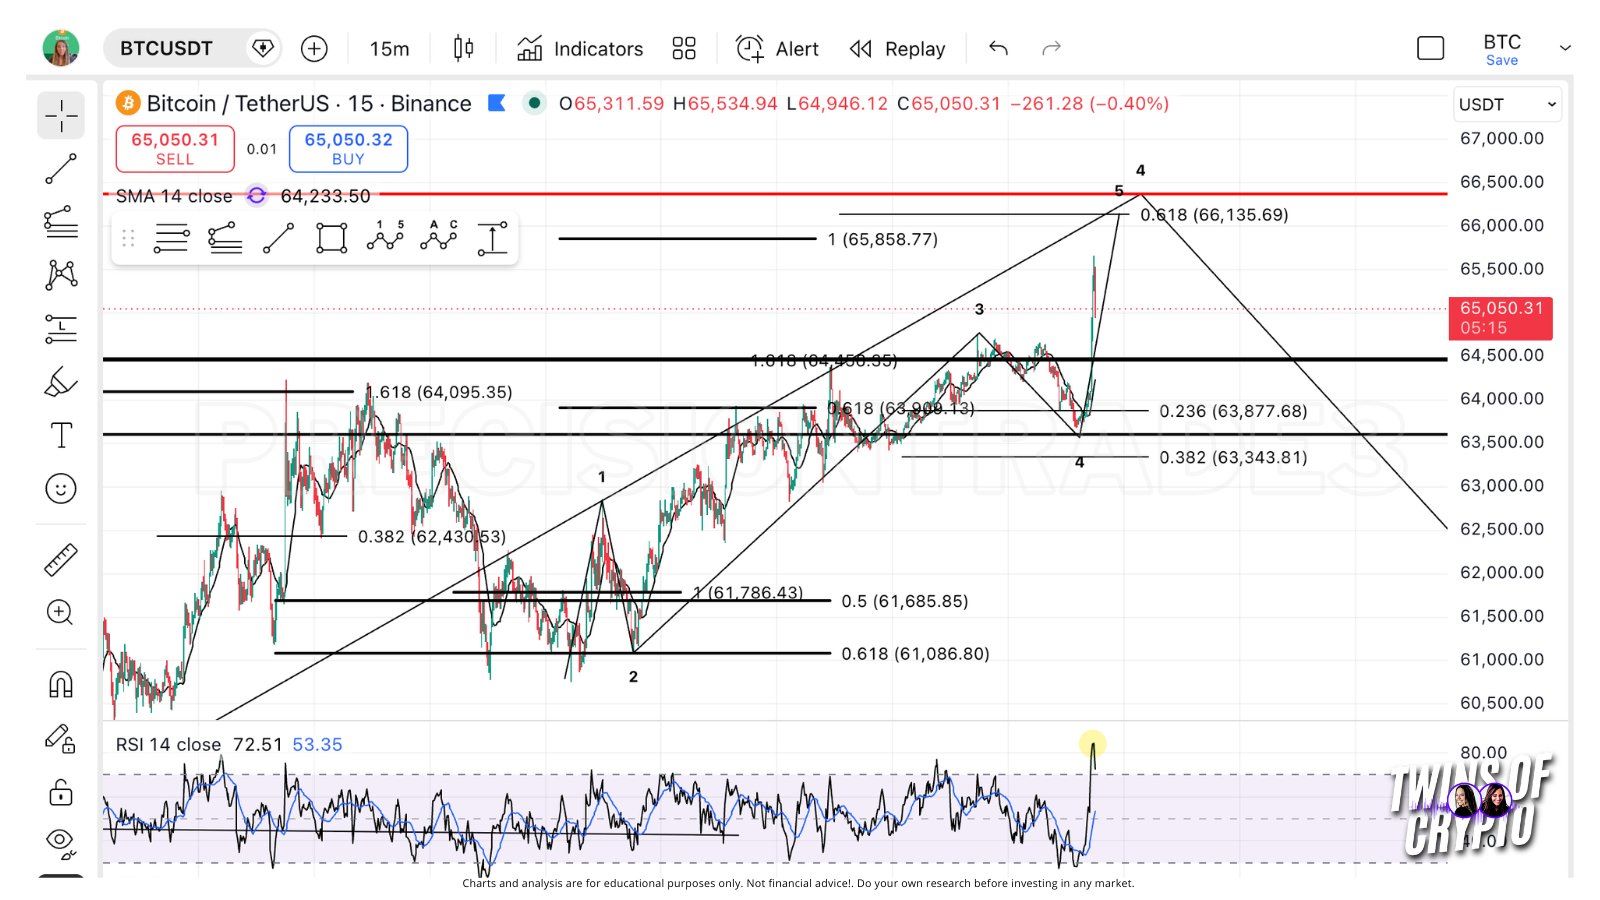Open the Indicators dialog
This screenshot has width=1600, height=900.
580,48
